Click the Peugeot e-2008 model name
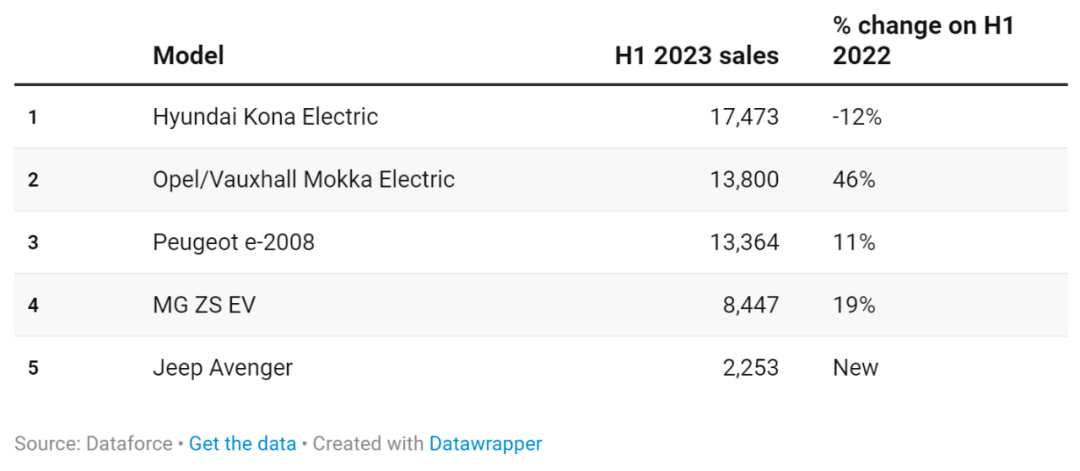 coord(233,242)
